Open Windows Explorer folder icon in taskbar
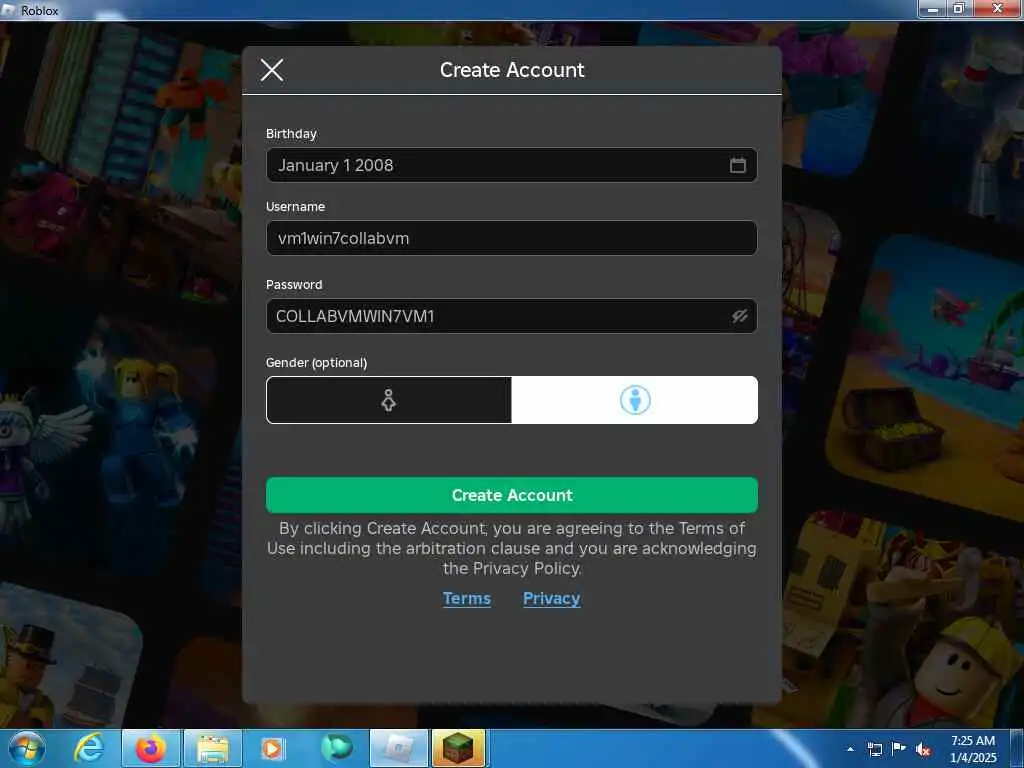This screenshot has width=1024, height=768. 213,748
